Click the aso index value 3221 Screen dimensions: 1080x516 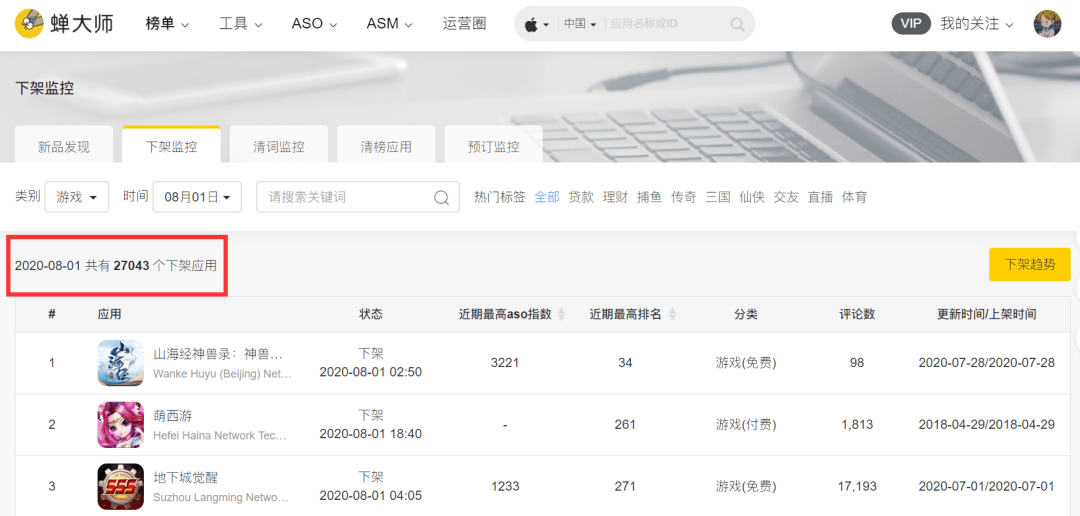505,363
